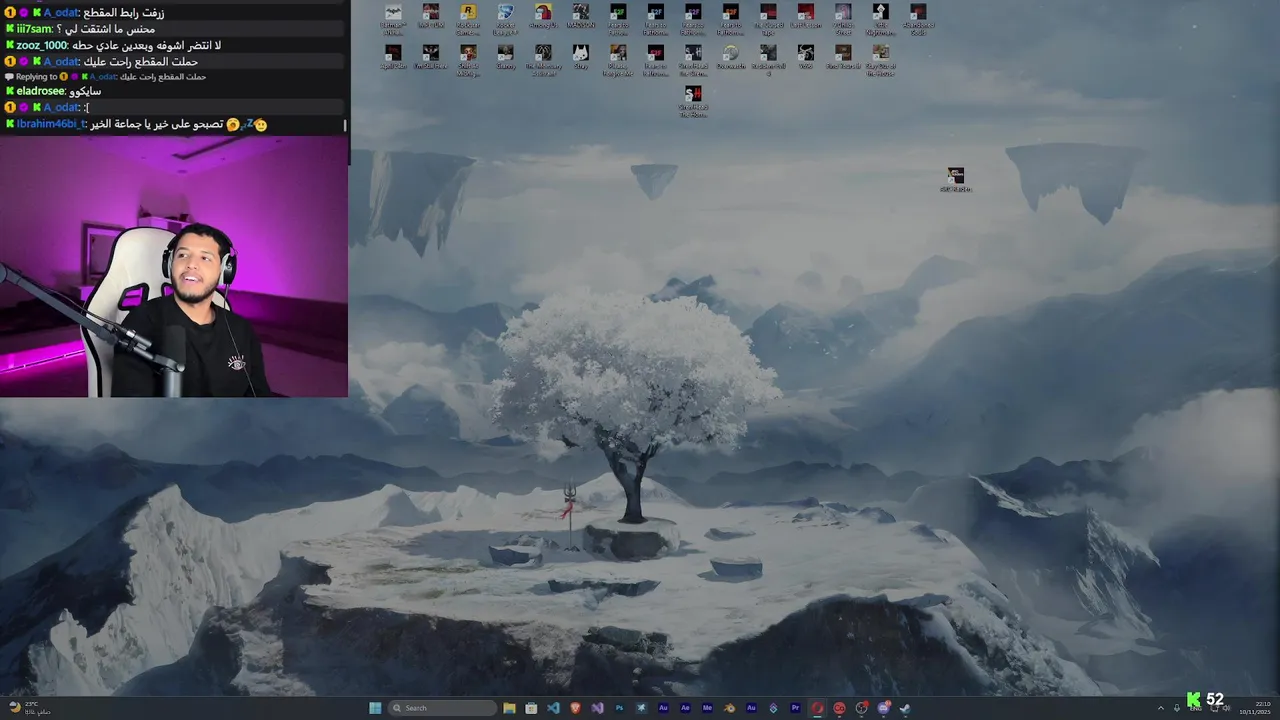Launch Visual Studio purple taskbar icon

pos(597,708)
